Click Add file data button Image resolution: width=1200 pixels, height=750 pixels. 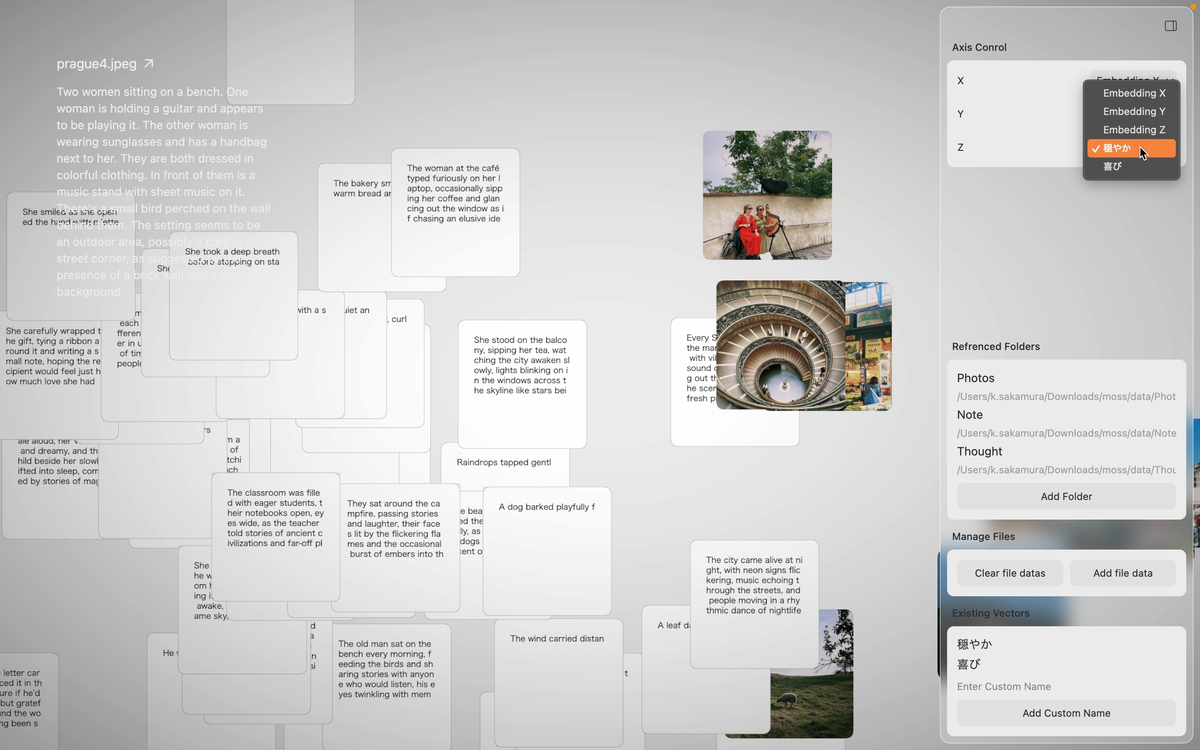point(1123,573)
